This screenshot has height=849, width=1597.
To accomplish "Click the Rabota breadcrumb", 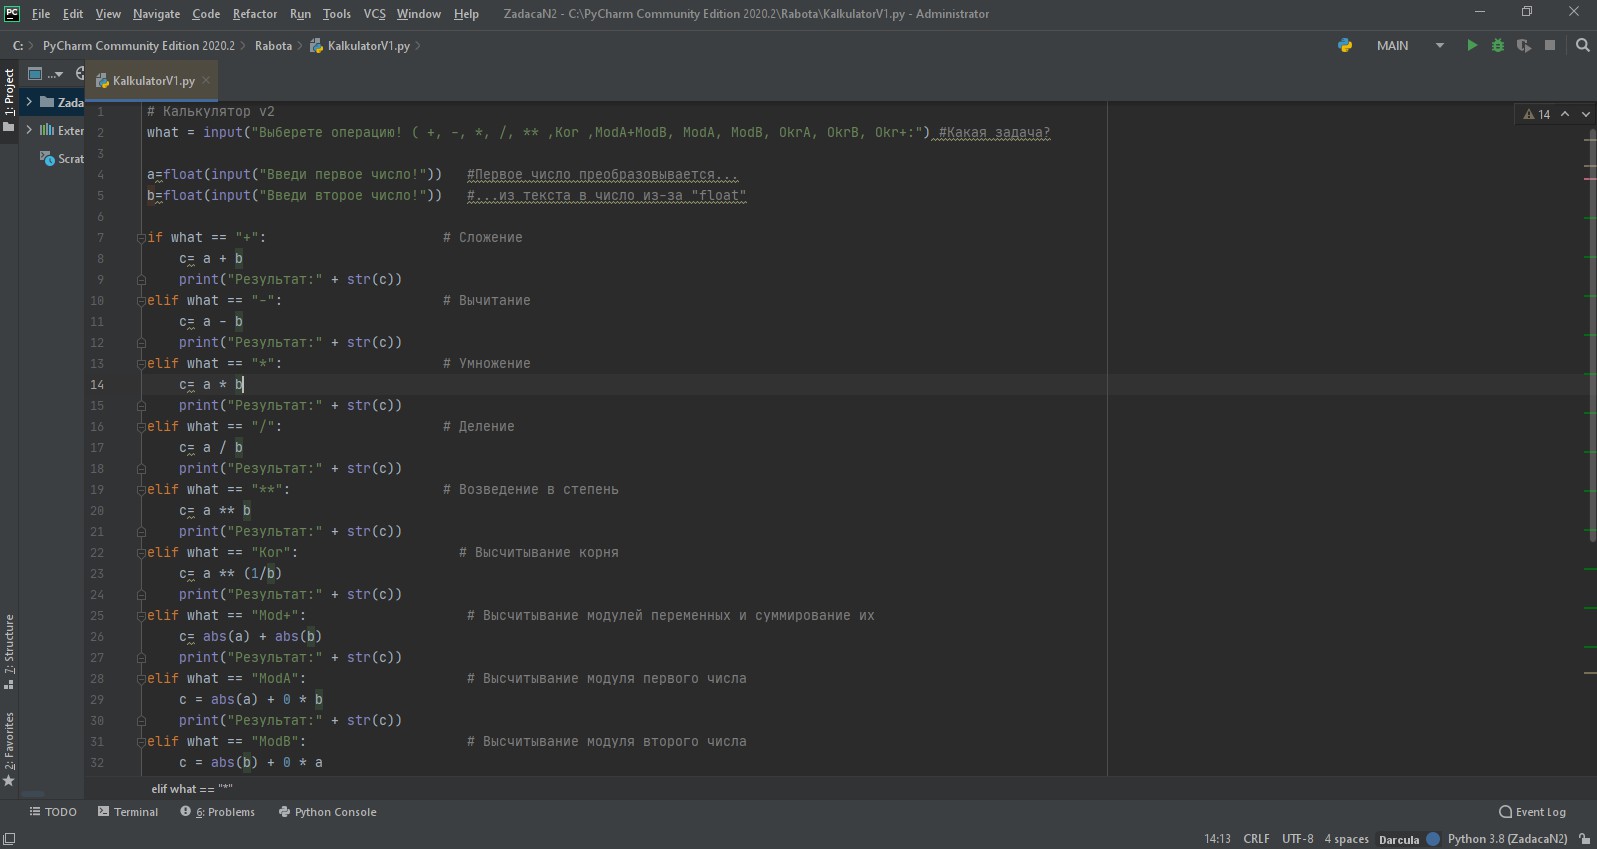I will pyautogui.click(x=273, y=46).
